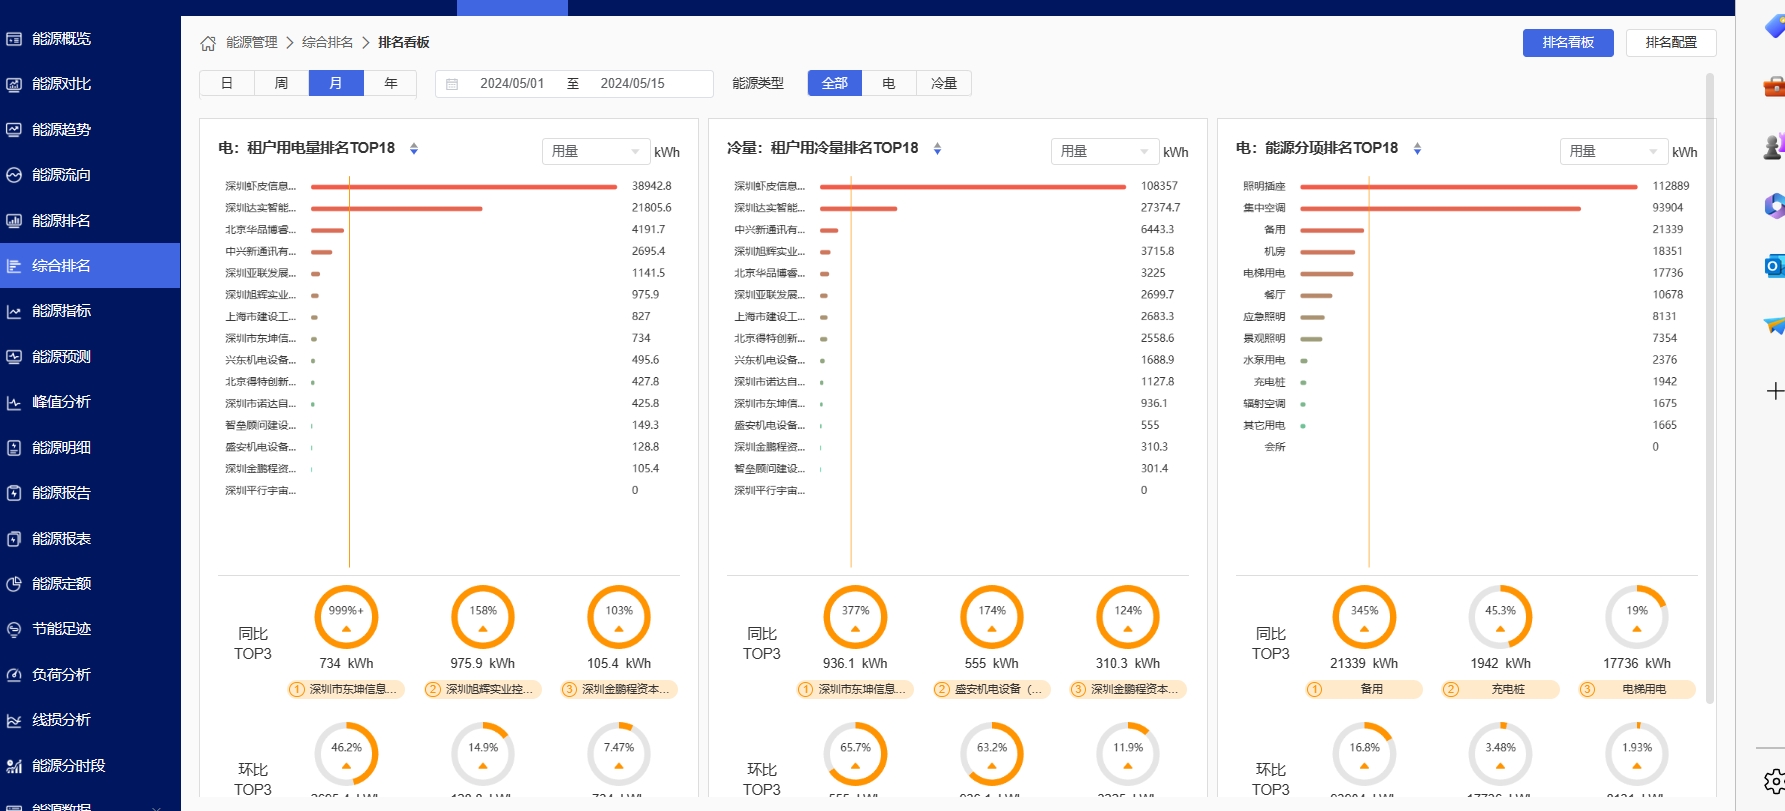Screen dimensions: 1785x811
Task: Click the calendar icon in date range
Action: pos(452,84)
